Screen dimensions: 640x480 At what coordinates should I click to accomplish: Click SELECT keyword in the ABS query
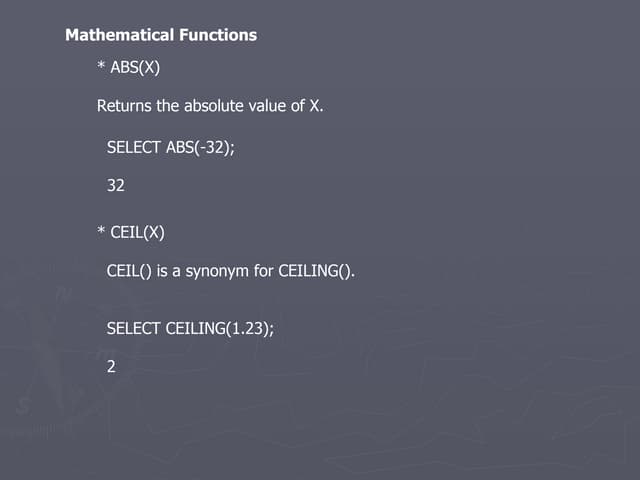[134, 148]
